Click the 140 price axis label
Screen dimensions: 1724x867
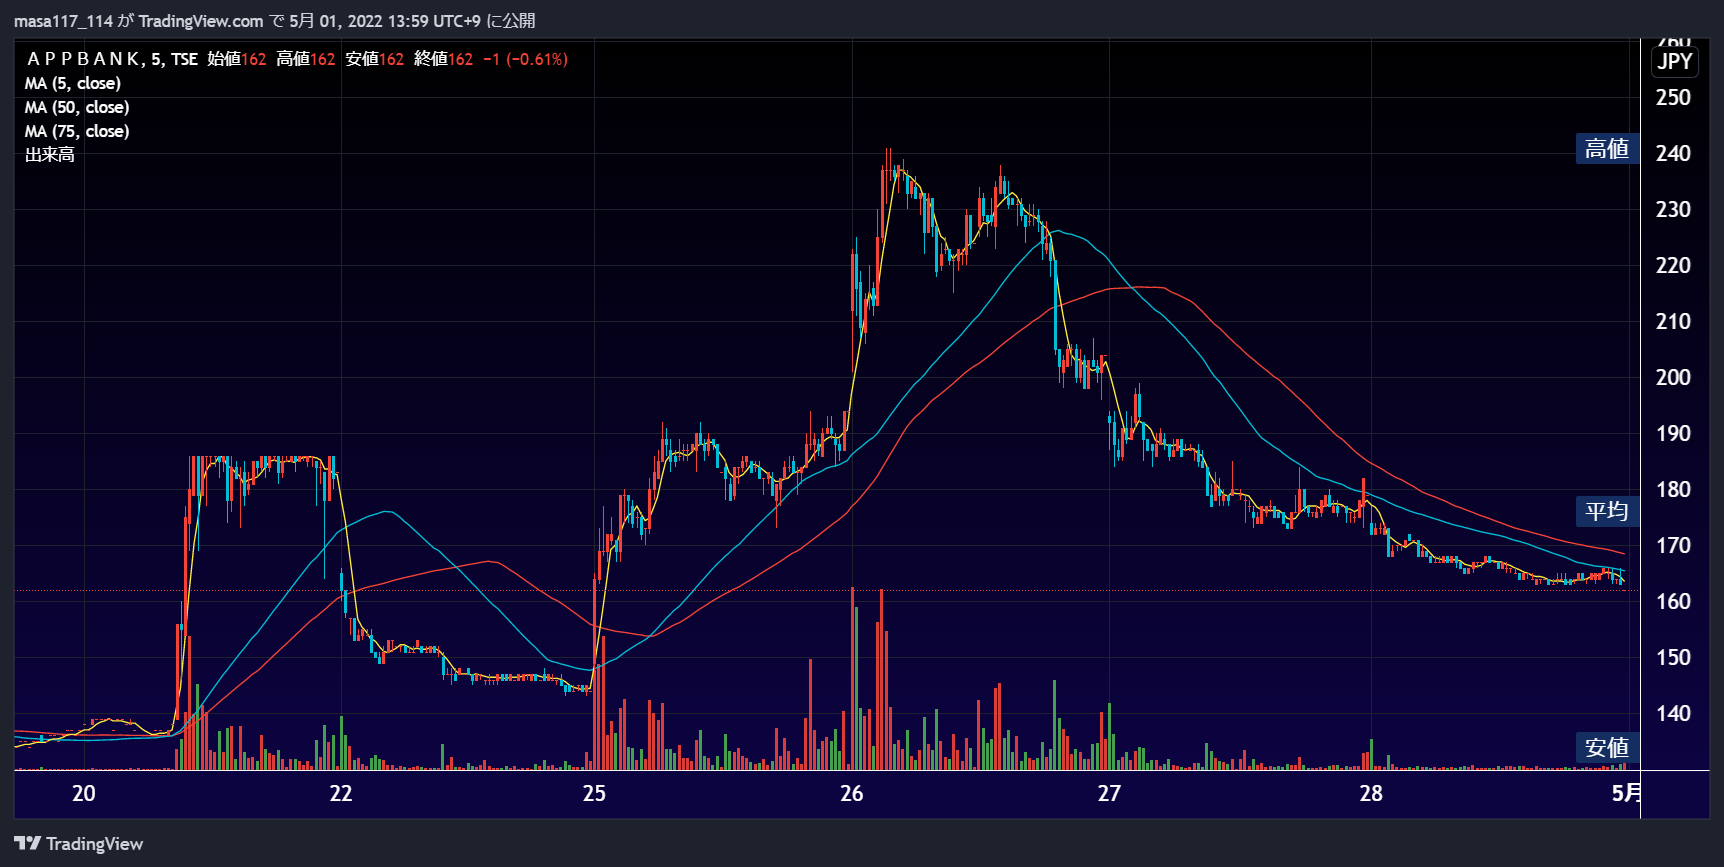1673,714
